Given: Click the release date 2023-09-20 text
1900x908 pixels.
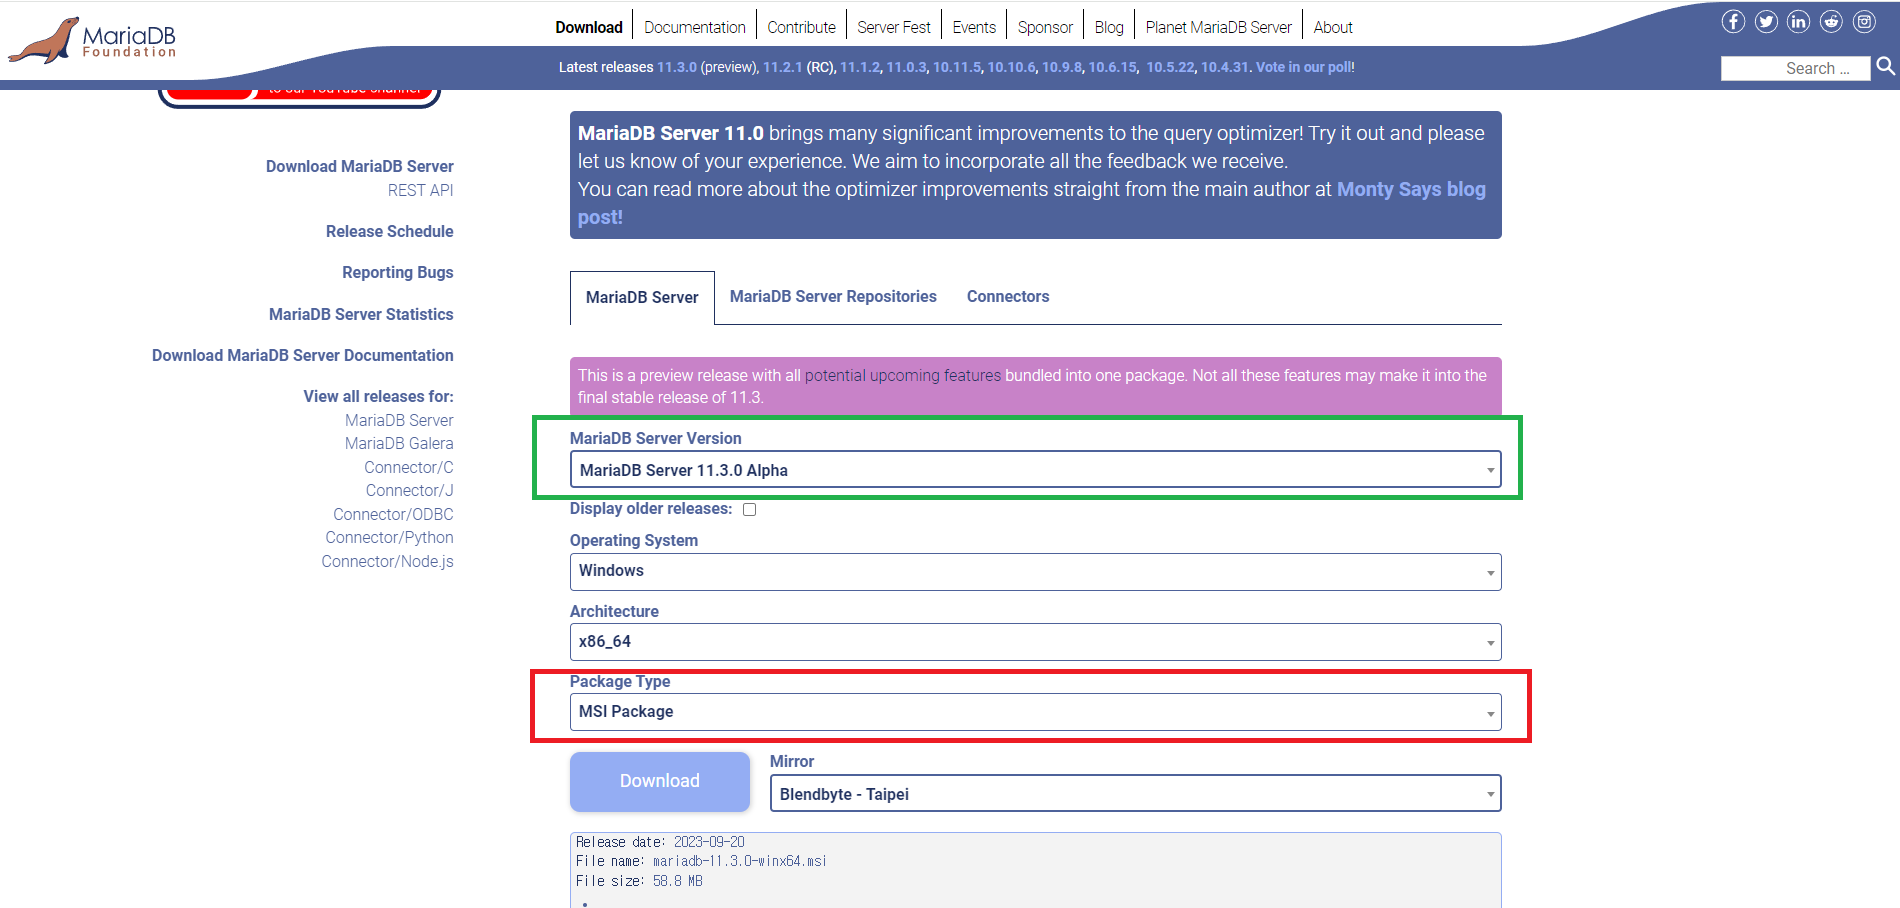Looking at the screenshot, I should 709,842.
